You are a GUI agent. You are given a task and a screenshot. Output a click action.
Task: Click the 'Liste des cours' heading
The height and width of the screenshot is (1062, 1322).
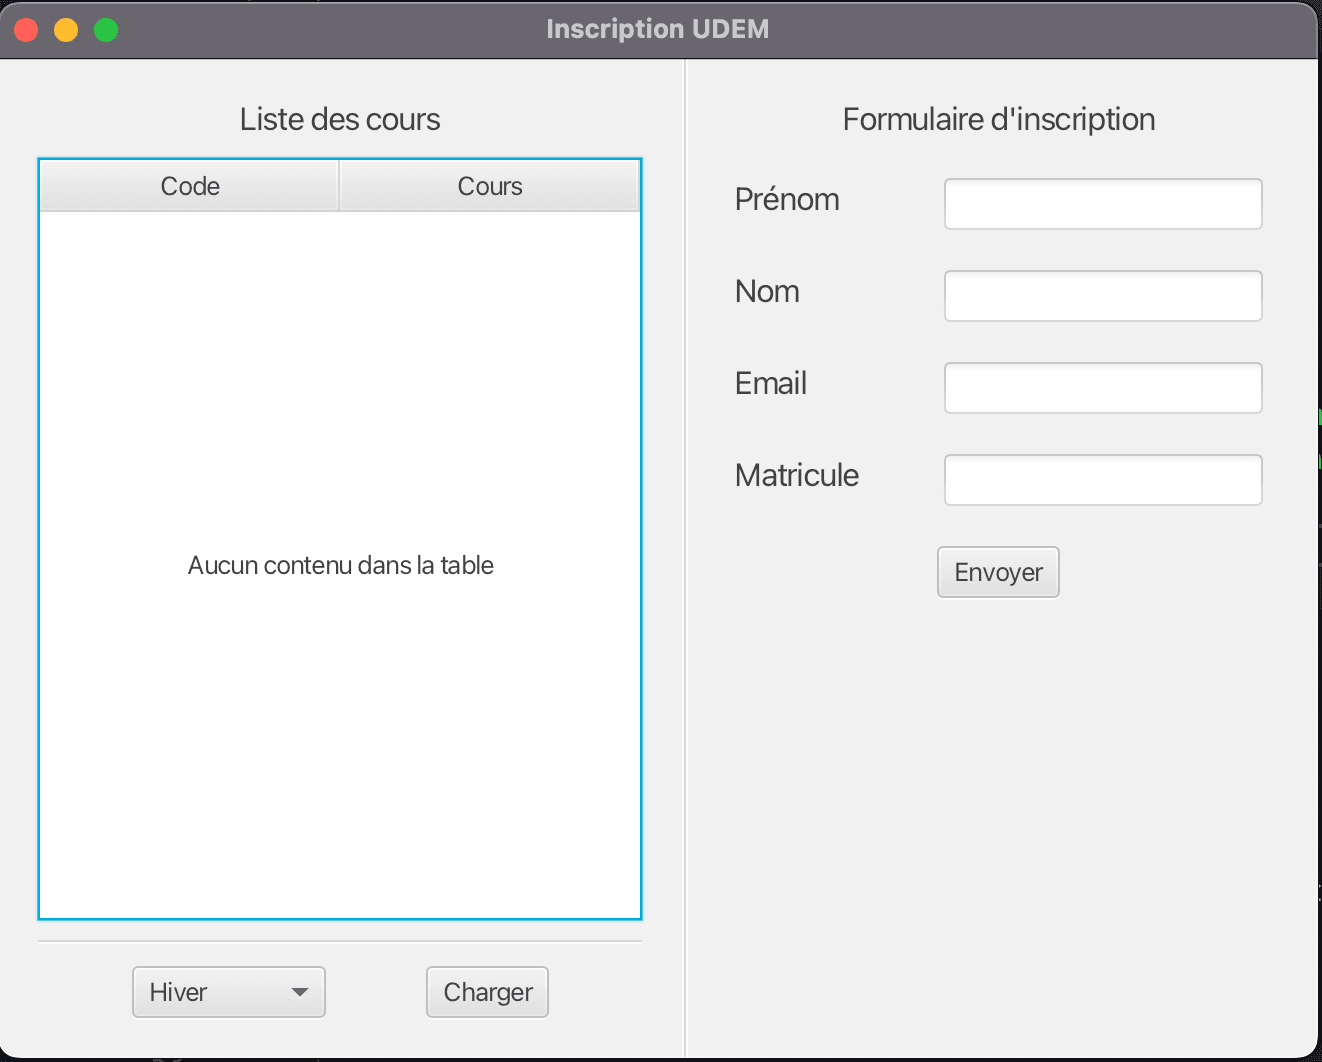[340, 119]
